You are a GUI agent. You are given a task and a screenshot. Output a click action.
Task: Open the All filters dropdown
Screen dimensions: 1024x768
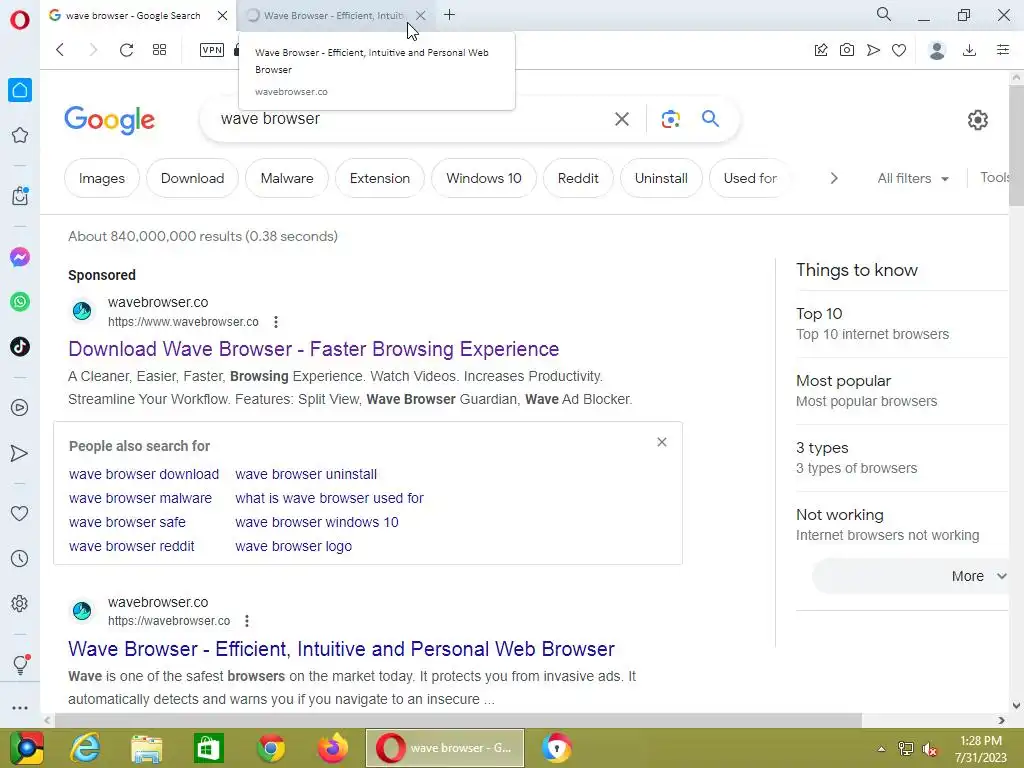[x=913, y=178]
